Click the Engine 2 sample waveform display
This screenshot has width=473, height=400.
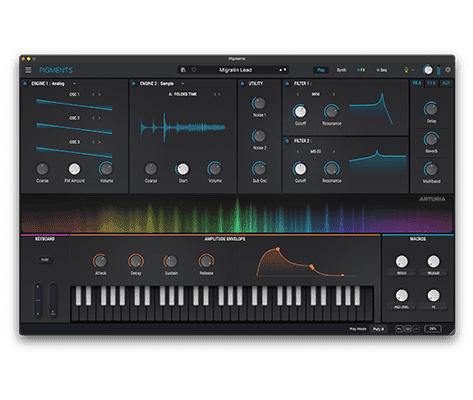tap(183, 127)
